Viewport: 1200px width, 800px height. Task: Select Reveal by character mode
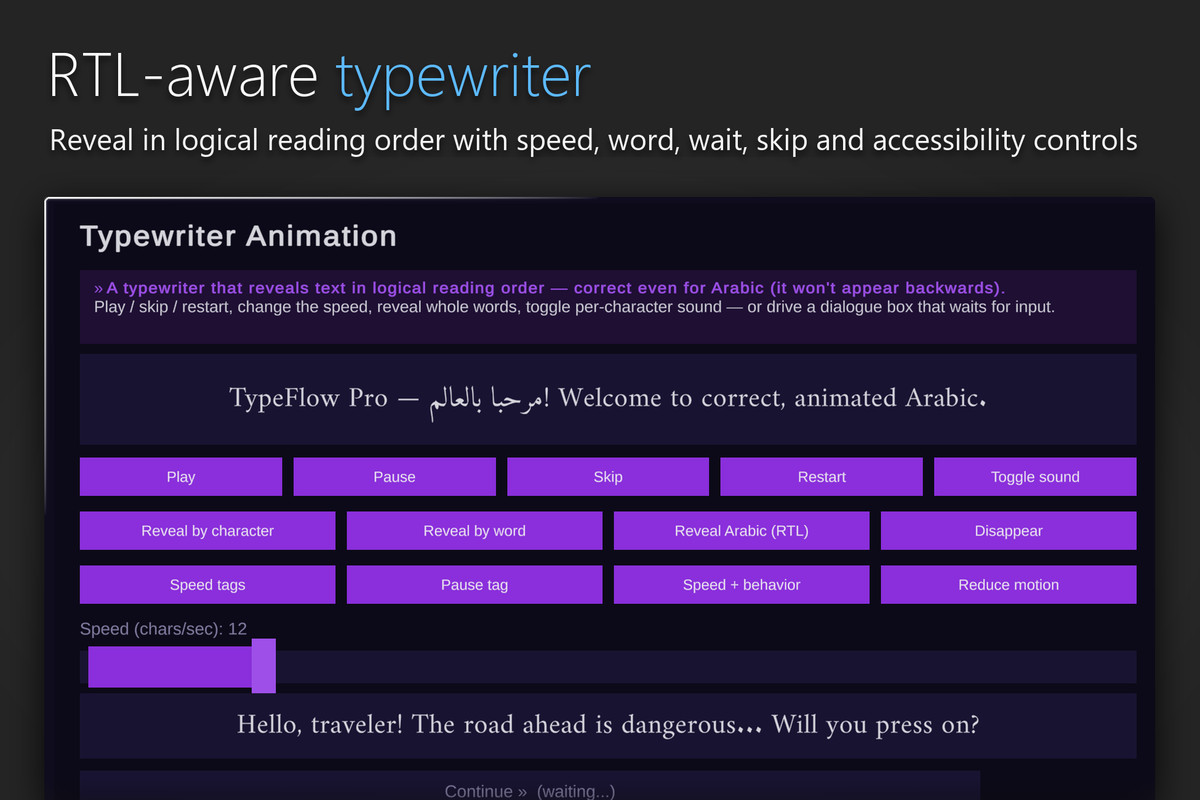point(207,531)
